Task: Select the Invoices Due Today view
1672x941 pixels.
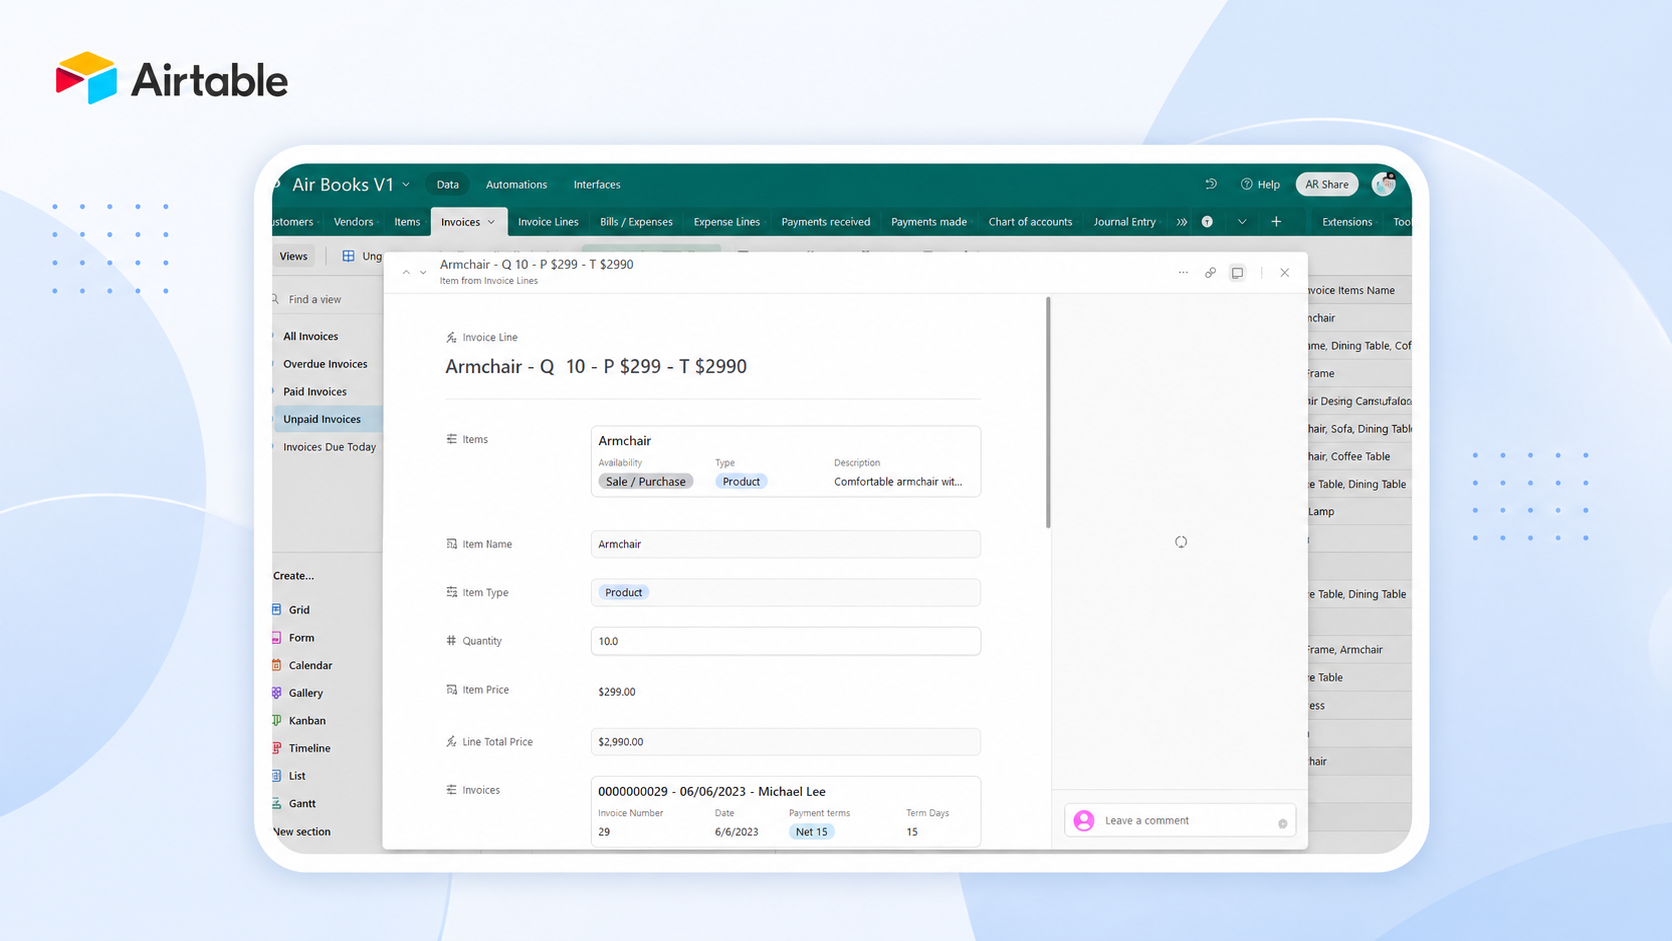Action: point(330,447)
